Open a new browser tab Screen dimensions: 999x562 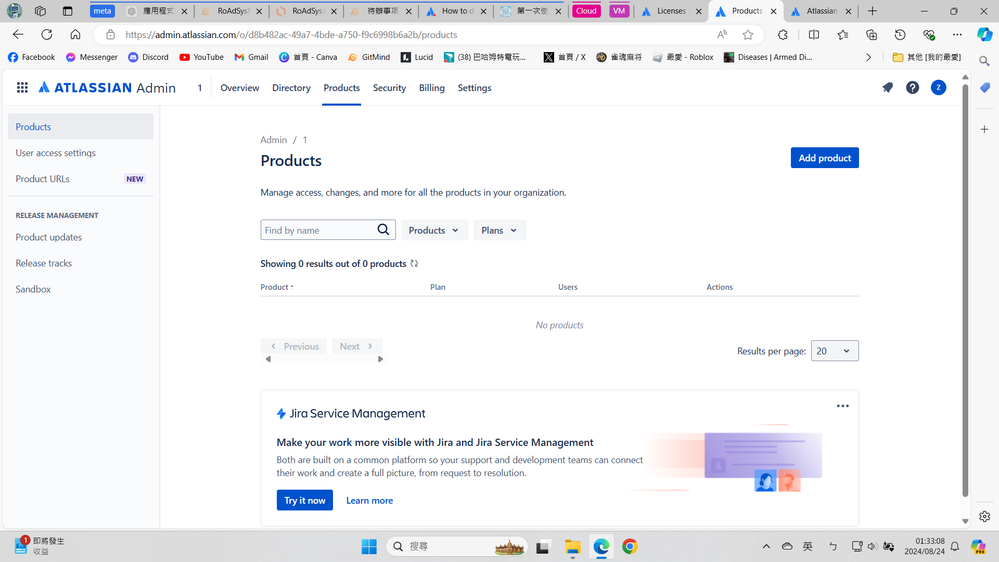(872, 11)
